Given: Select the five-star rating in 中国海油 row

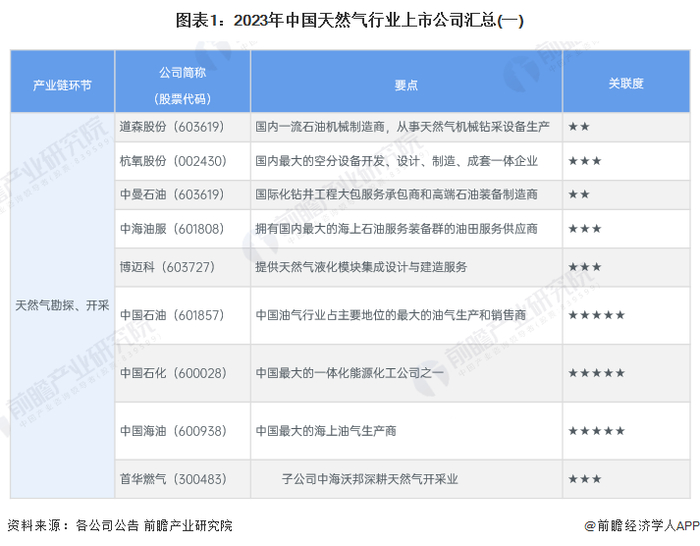Looking at the screenshot, I should coord(596,431).
